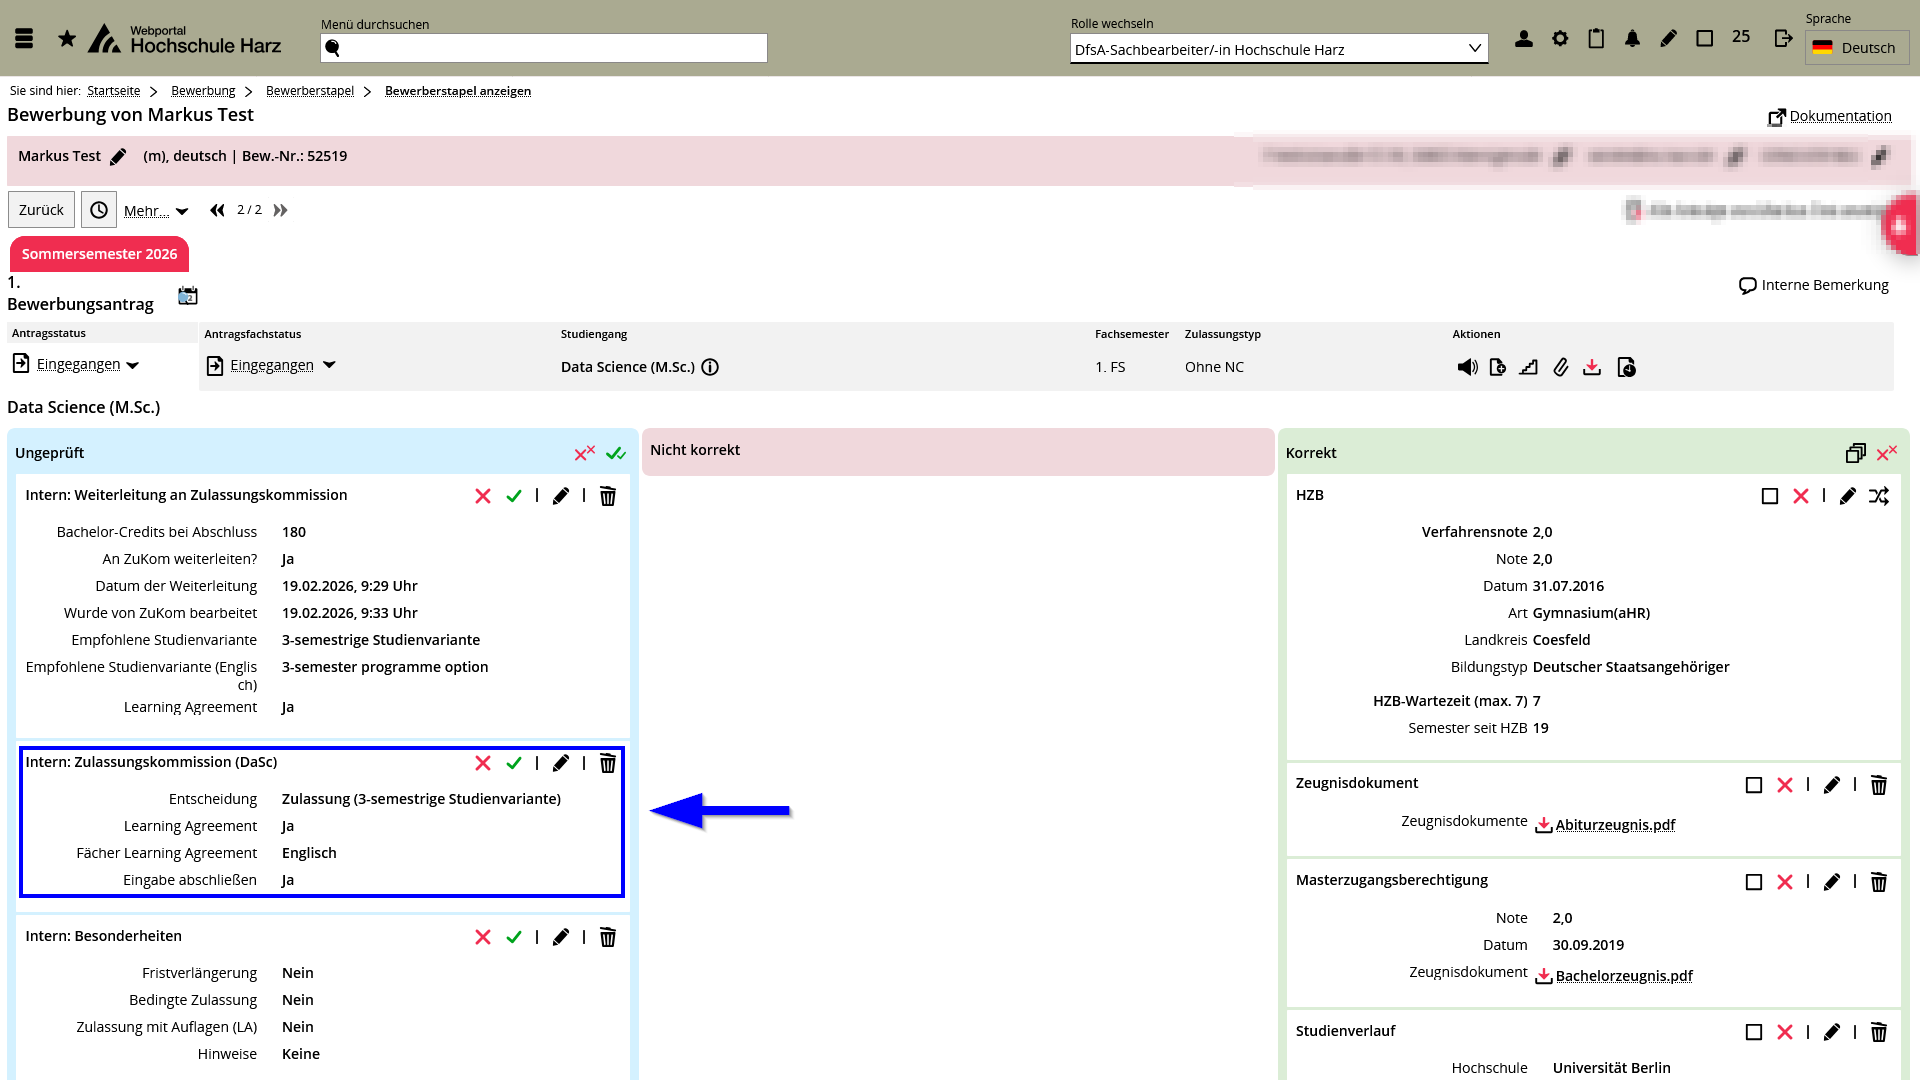Click the Zurück button

click(41, 210)
